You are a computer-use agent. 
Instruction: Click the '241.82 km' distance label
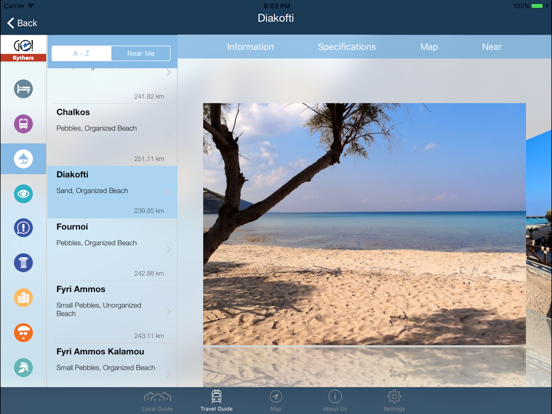149,96
